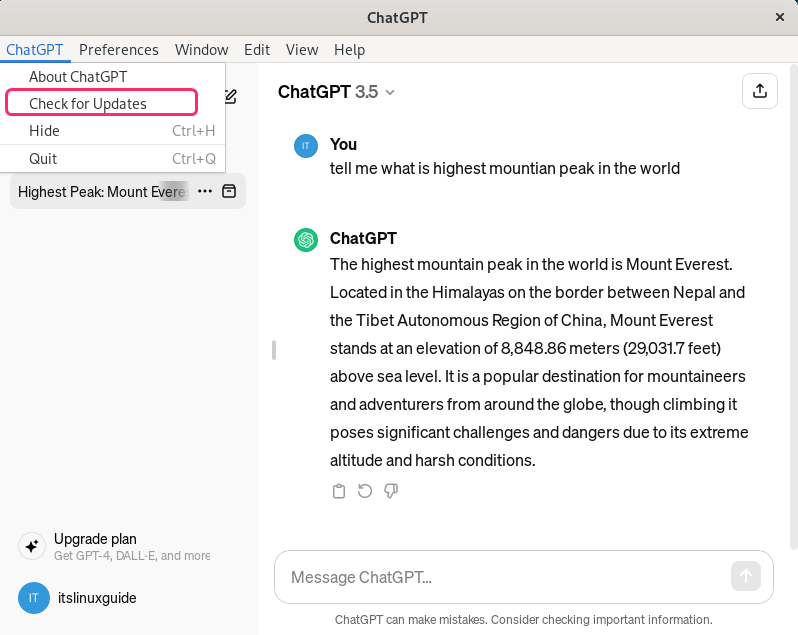This screenshot has width=798, height=635.
Task: Open the Preferences menu
Action: pyautogui.click(x=118, y=50)
